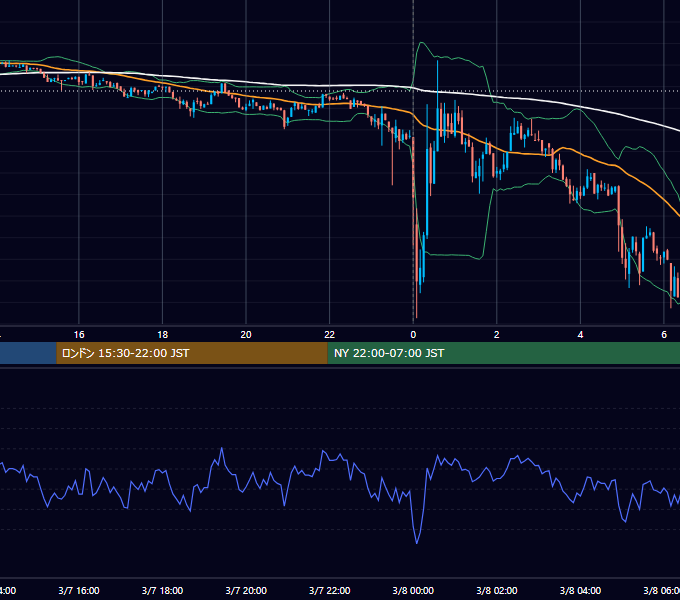The height and width of the screenshot is (600, 680).
Task: Select the 4 hour label on time axis
Action: tap(580, 335)
